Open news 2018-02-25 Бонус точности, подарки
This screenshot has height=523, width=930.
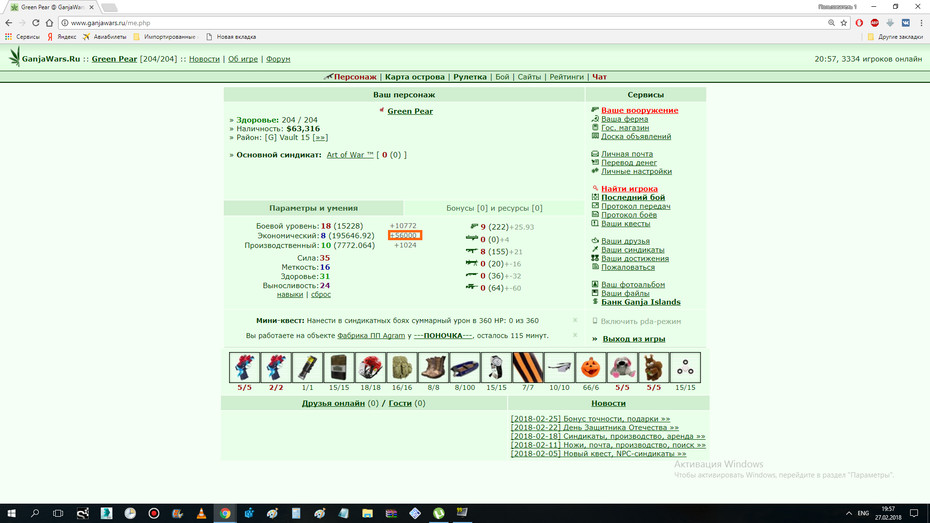pyautogui.click(x=590, y=419)
